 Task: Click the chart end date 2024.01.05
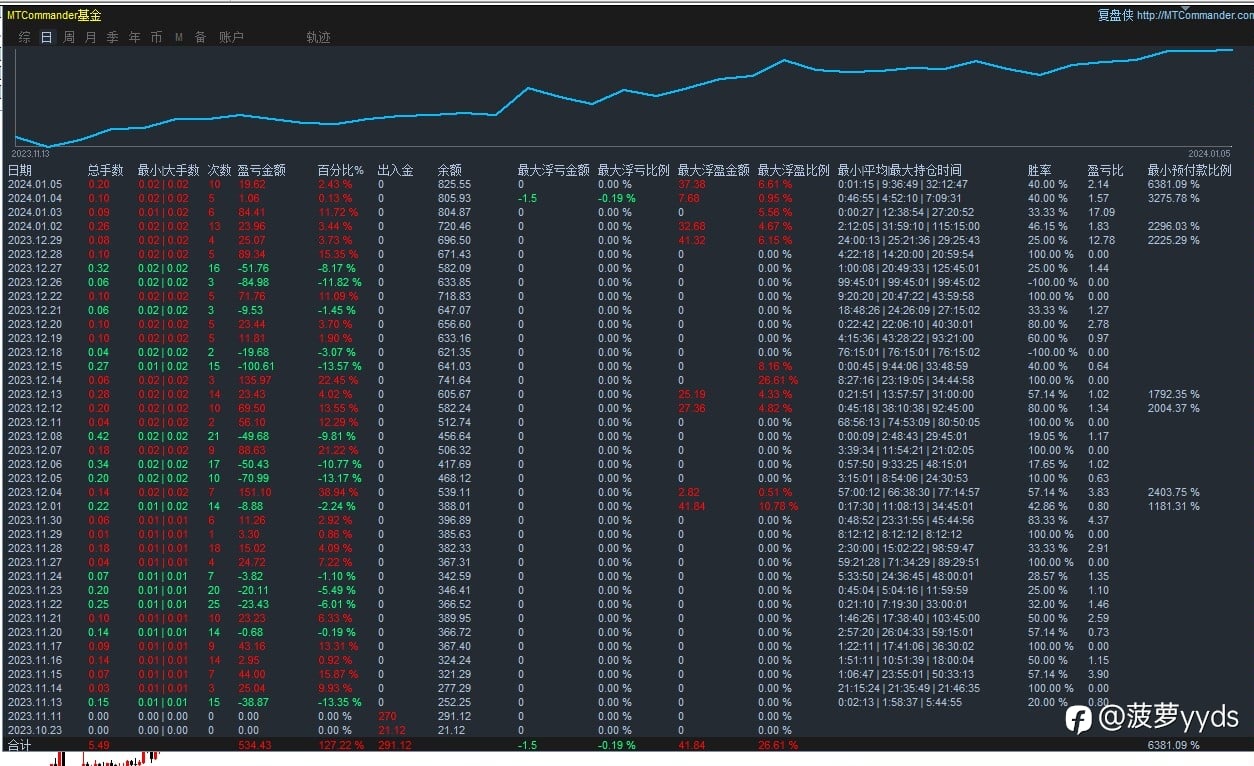click(1212, 153)
